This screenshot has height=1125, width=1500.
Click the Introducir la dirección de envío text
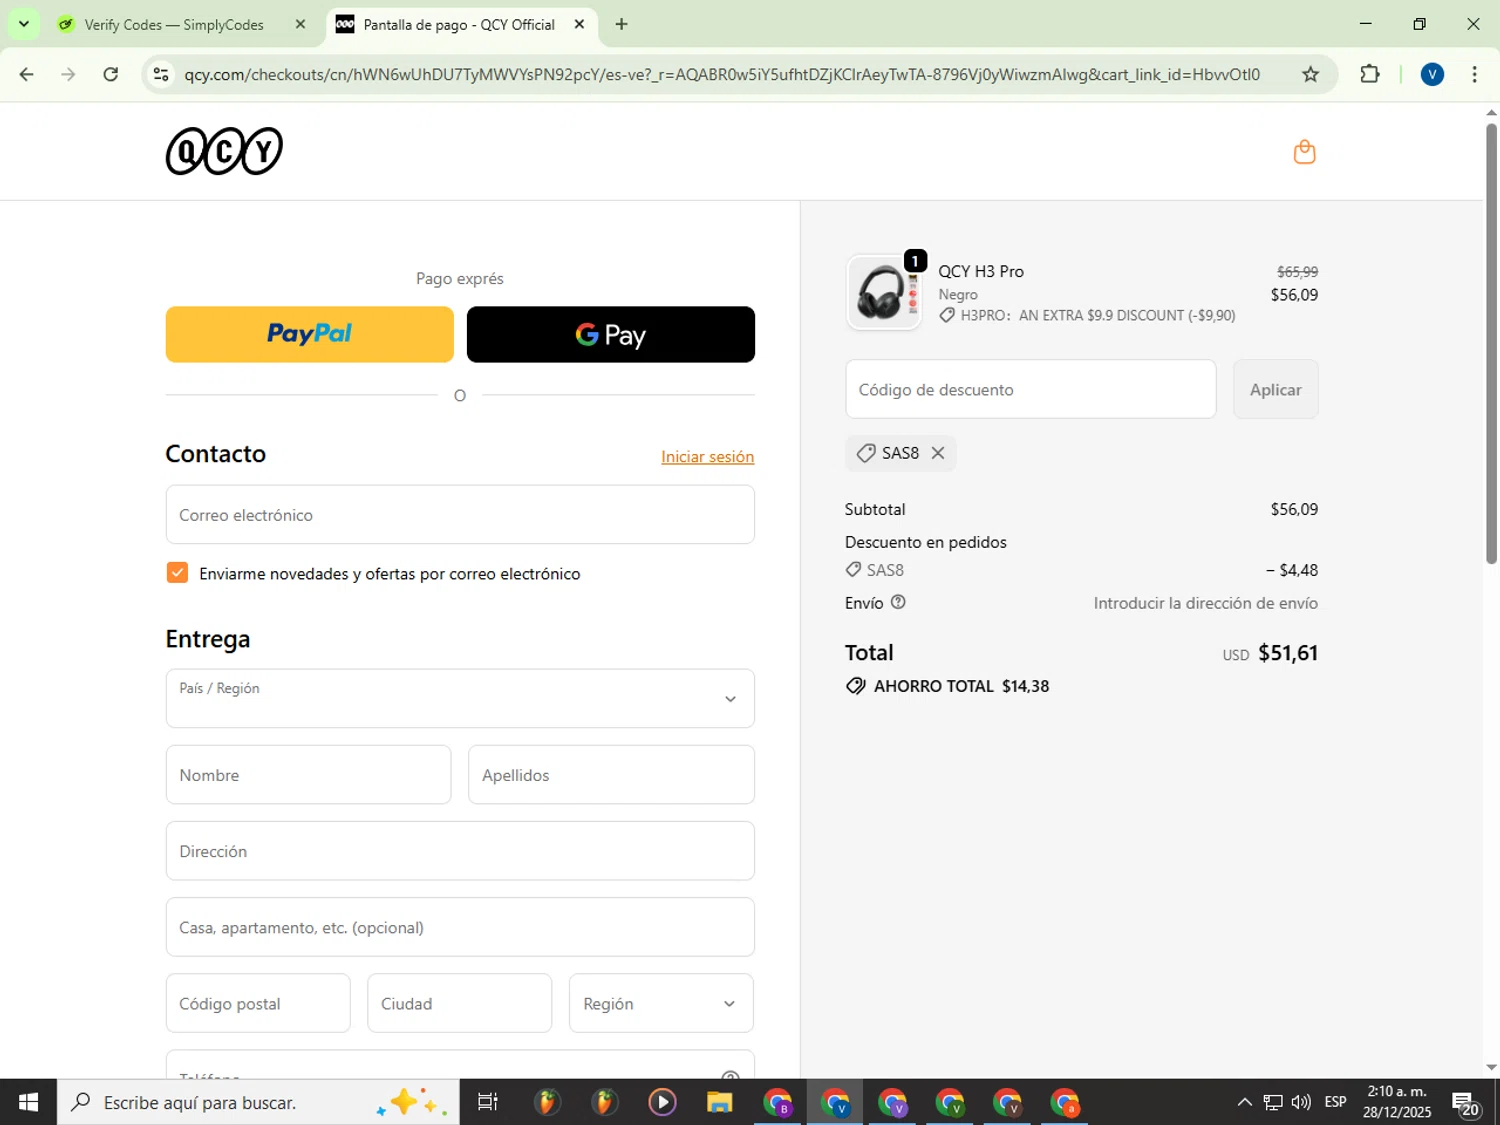[x=1205, y=603]
